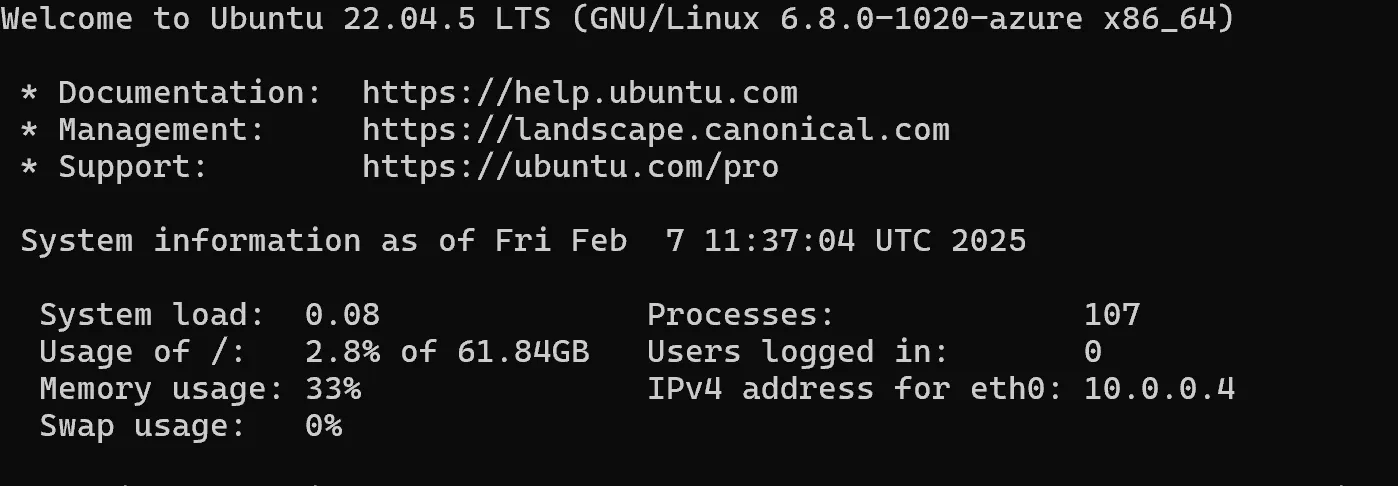Click the Processes count 107

(x=1112, y=315)
